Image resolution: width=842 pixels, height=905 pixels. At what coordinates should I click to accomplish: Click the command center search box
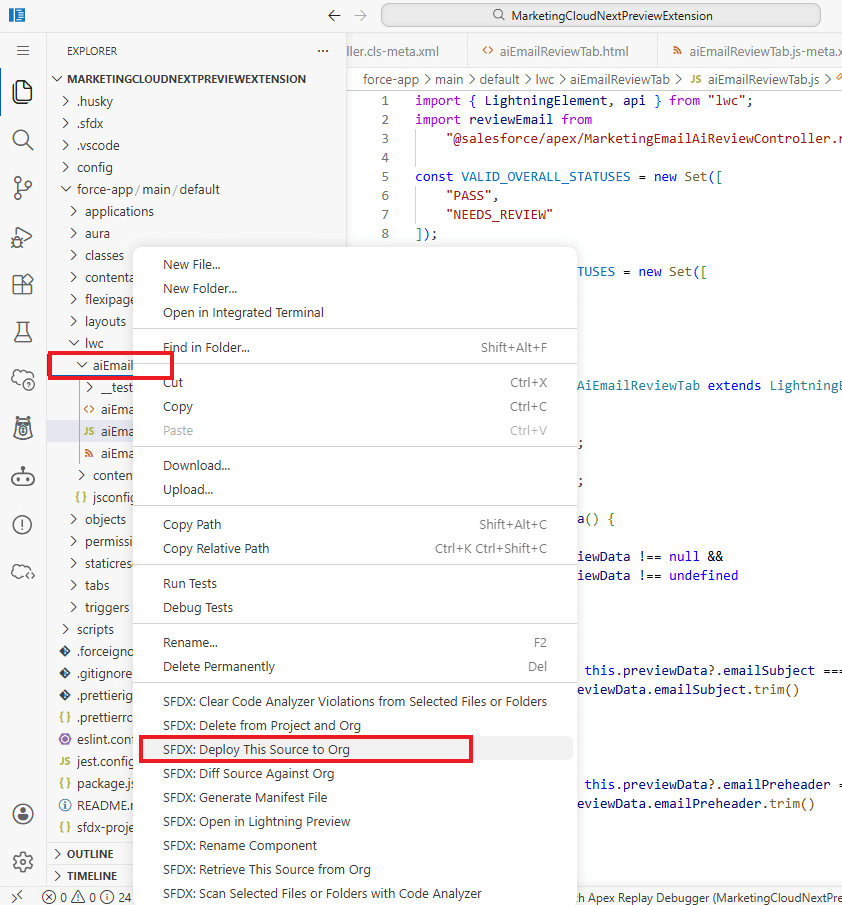tap(601, 16)
